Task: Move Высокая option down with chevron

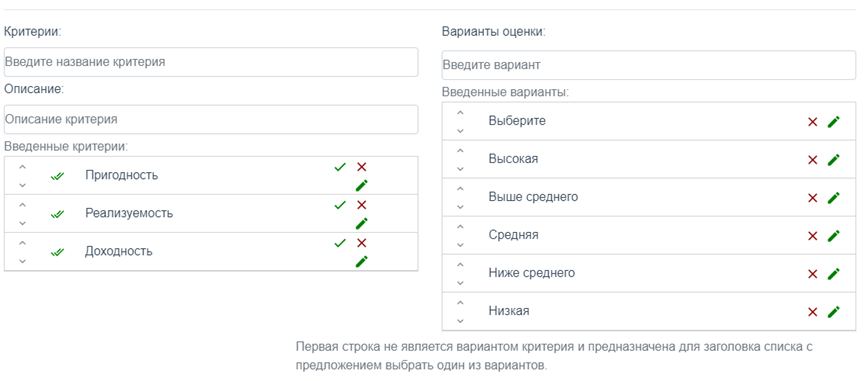Action: coord(461,169)
